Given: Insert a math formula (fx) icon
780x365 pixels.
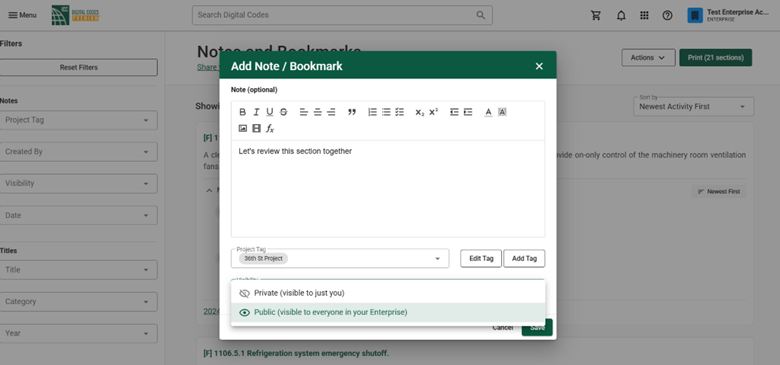Looking at the screenshot, I should pos(270,129).
